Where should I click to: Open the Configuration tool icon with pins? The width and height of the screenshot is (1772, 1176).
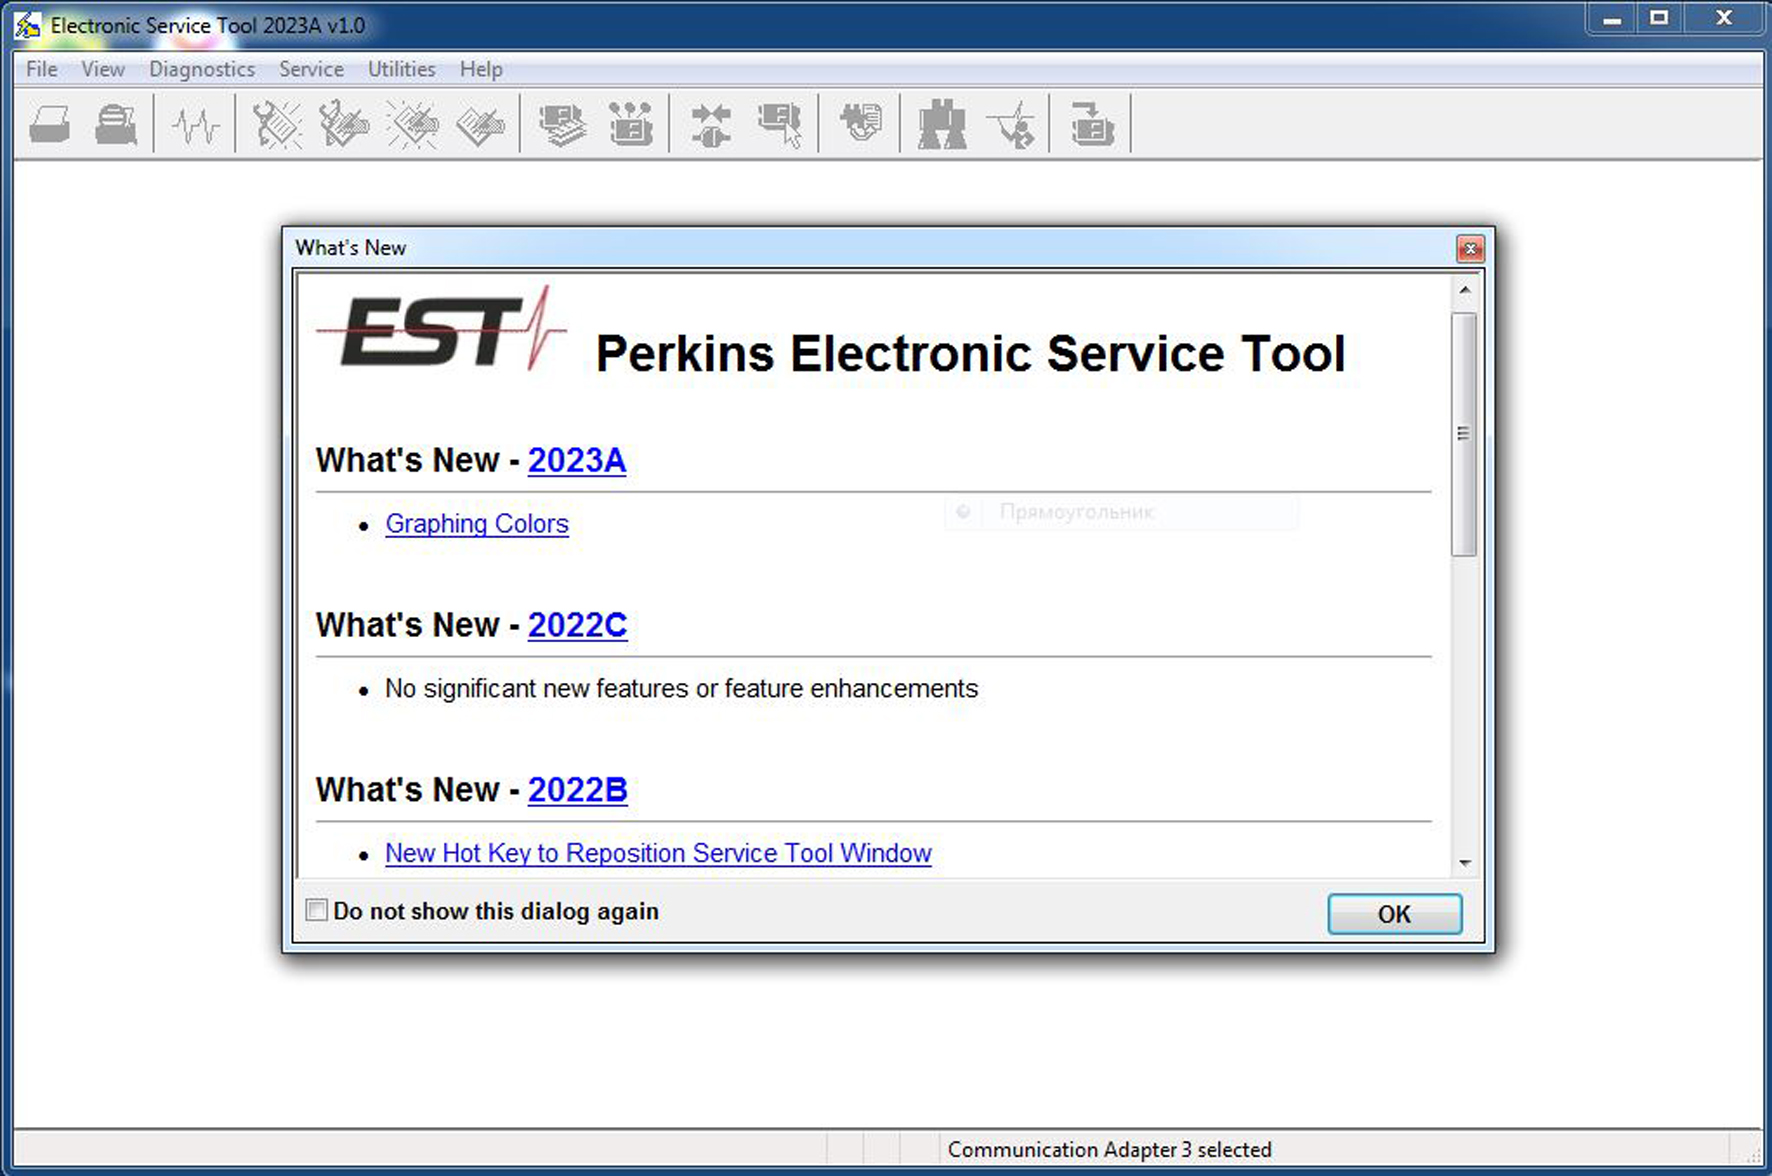click(x=631, y=125)
